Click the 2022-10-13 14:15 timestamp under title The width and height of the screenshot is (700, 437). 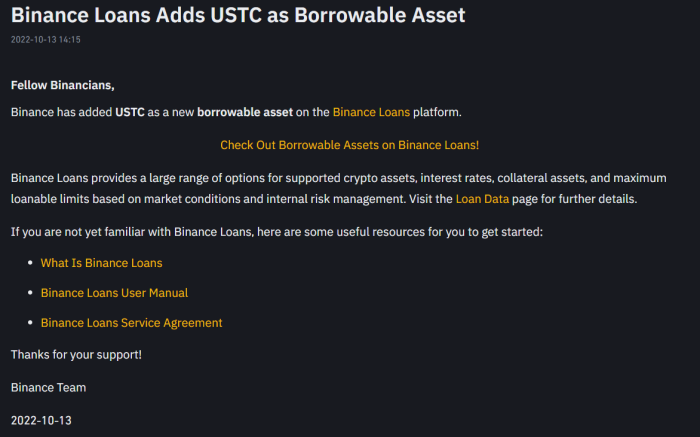46,40
